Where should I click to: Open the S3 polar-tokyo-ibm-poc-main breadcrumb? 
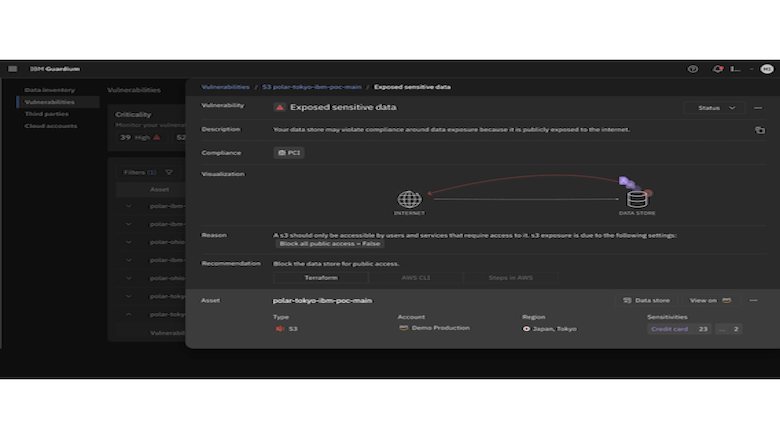tap(312, 87)
